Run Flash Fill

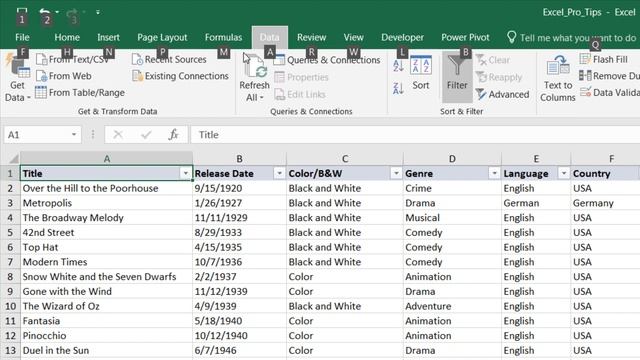tap(603, 60)
